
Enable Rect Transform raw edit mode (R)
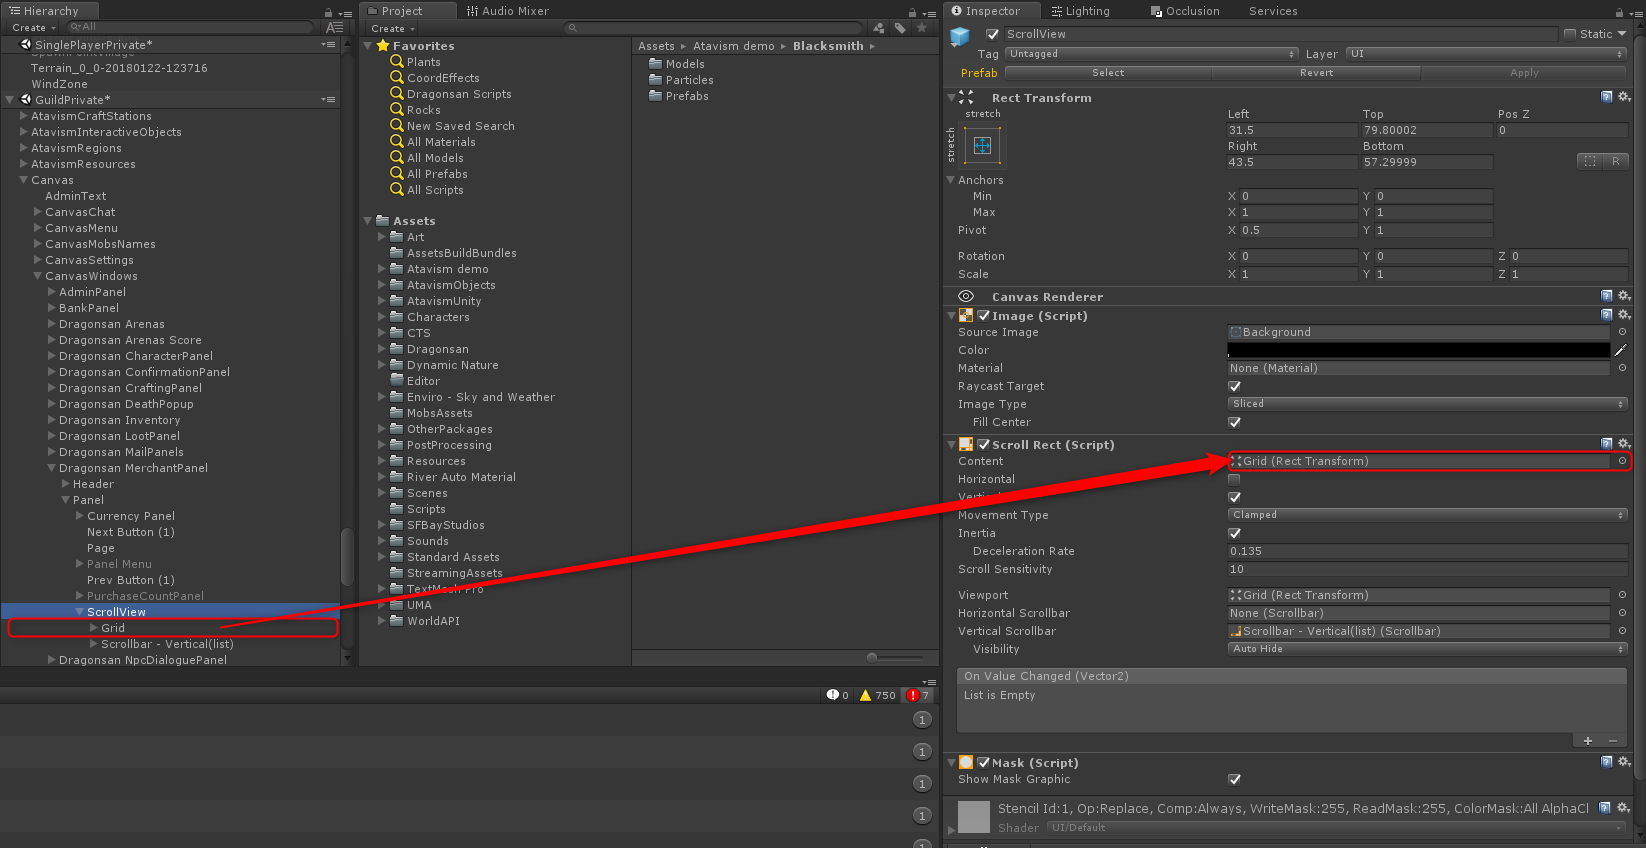click(x=1615, y=161)
